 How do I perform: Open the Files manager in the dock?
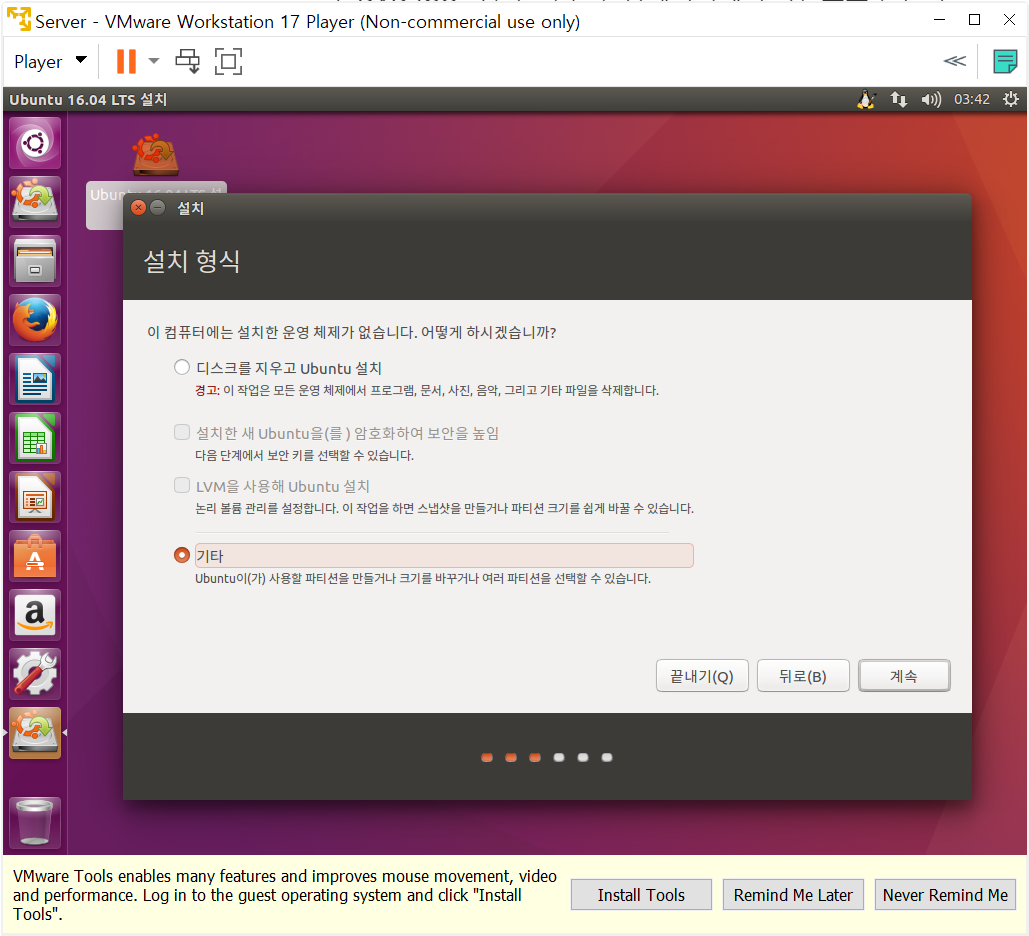coord(35,261)
